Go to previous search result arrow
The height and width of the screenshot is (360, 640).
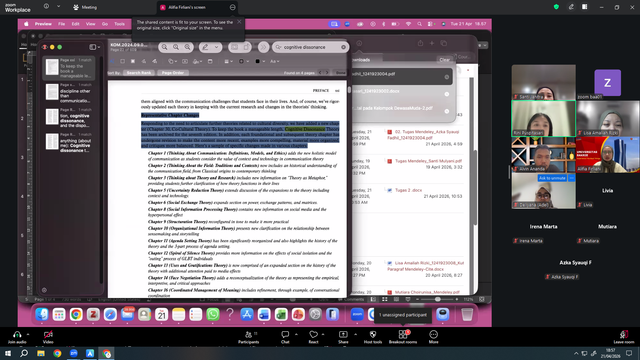320,73
